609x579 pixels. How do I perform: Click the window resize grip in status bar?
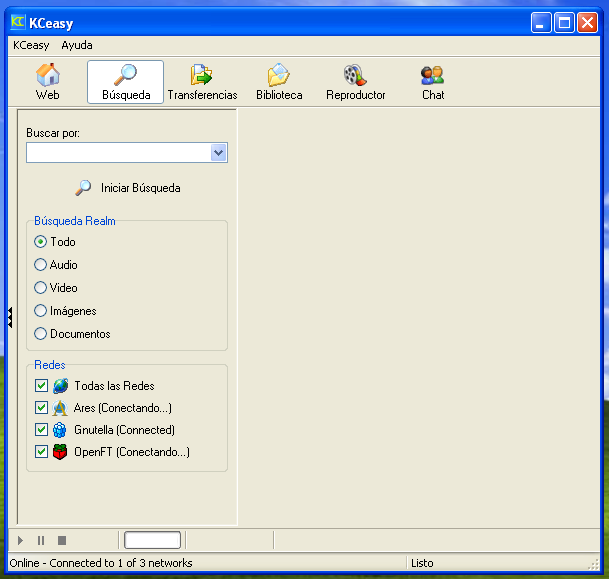click(x=594, y=565)
